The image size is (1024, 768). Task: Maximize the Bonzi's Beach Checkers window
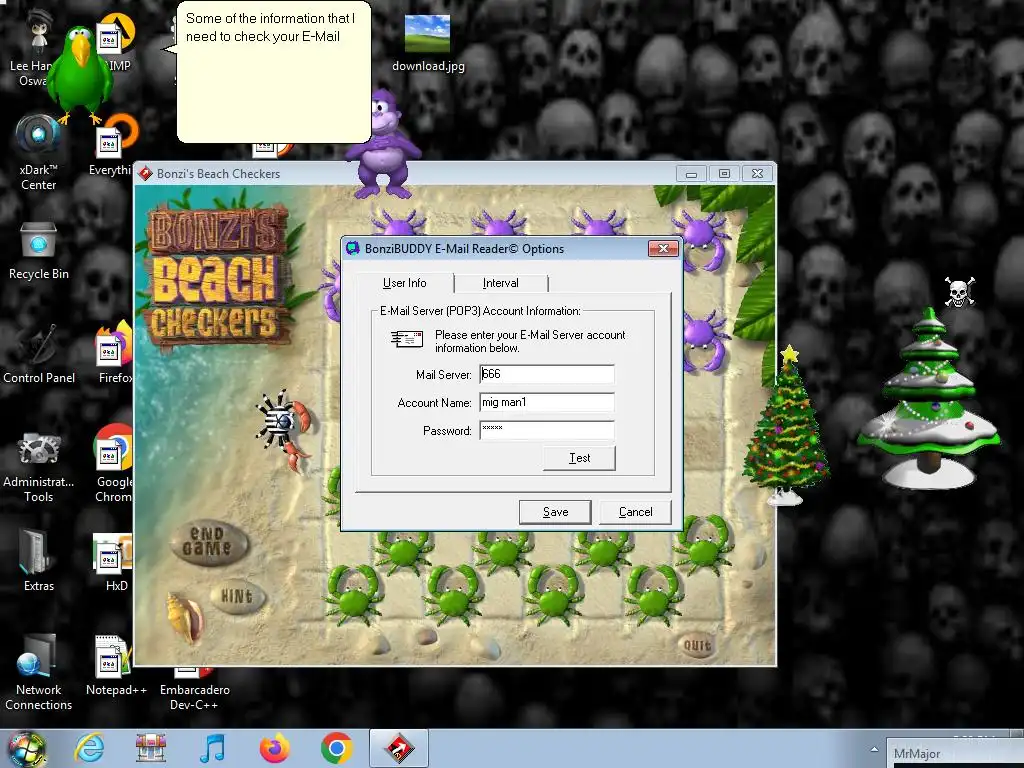(724, 174)
